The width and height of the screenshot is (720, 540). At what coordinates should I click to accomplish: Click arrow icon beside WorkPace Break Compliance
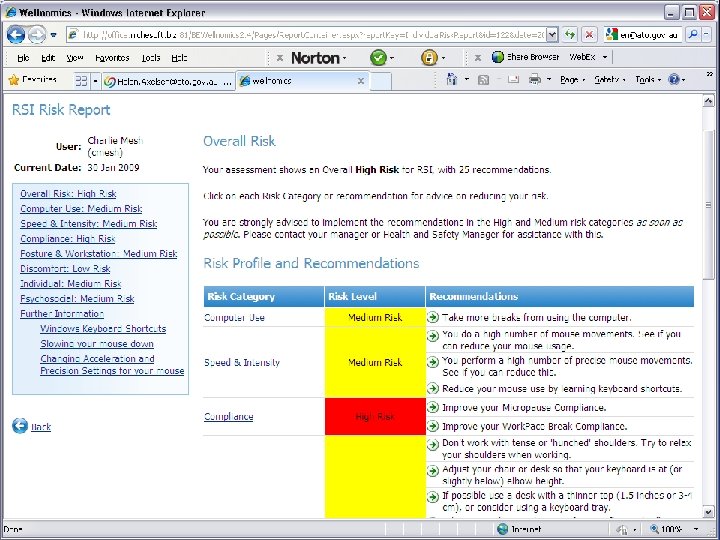coord(433,426)
